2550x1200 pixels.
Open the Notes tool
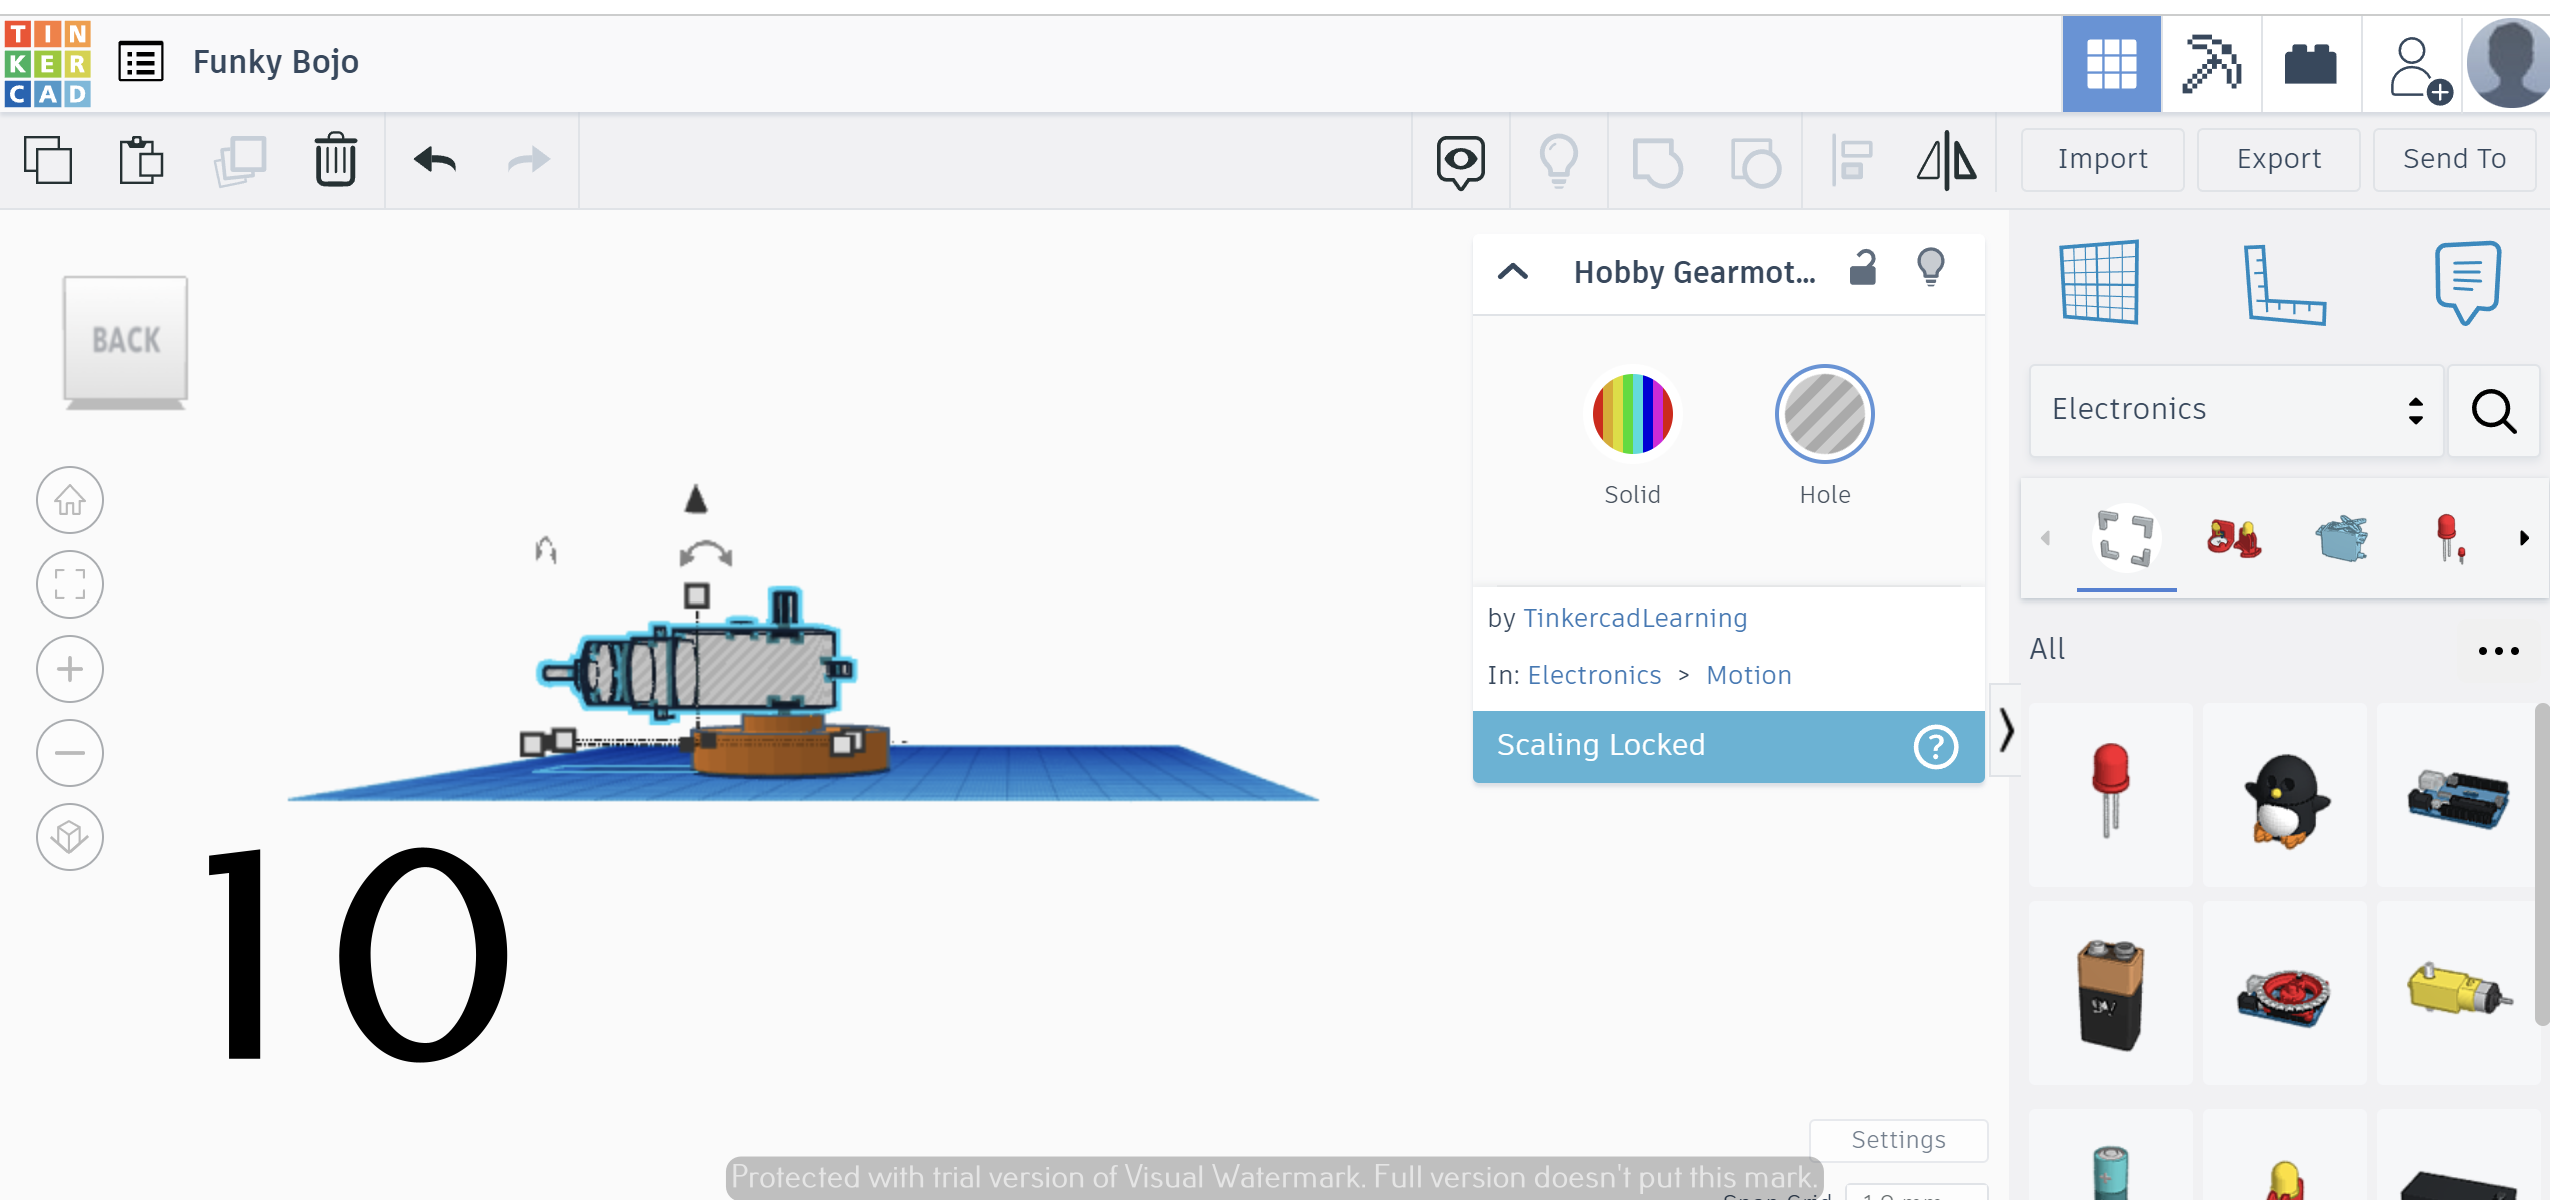(2464, 283)
